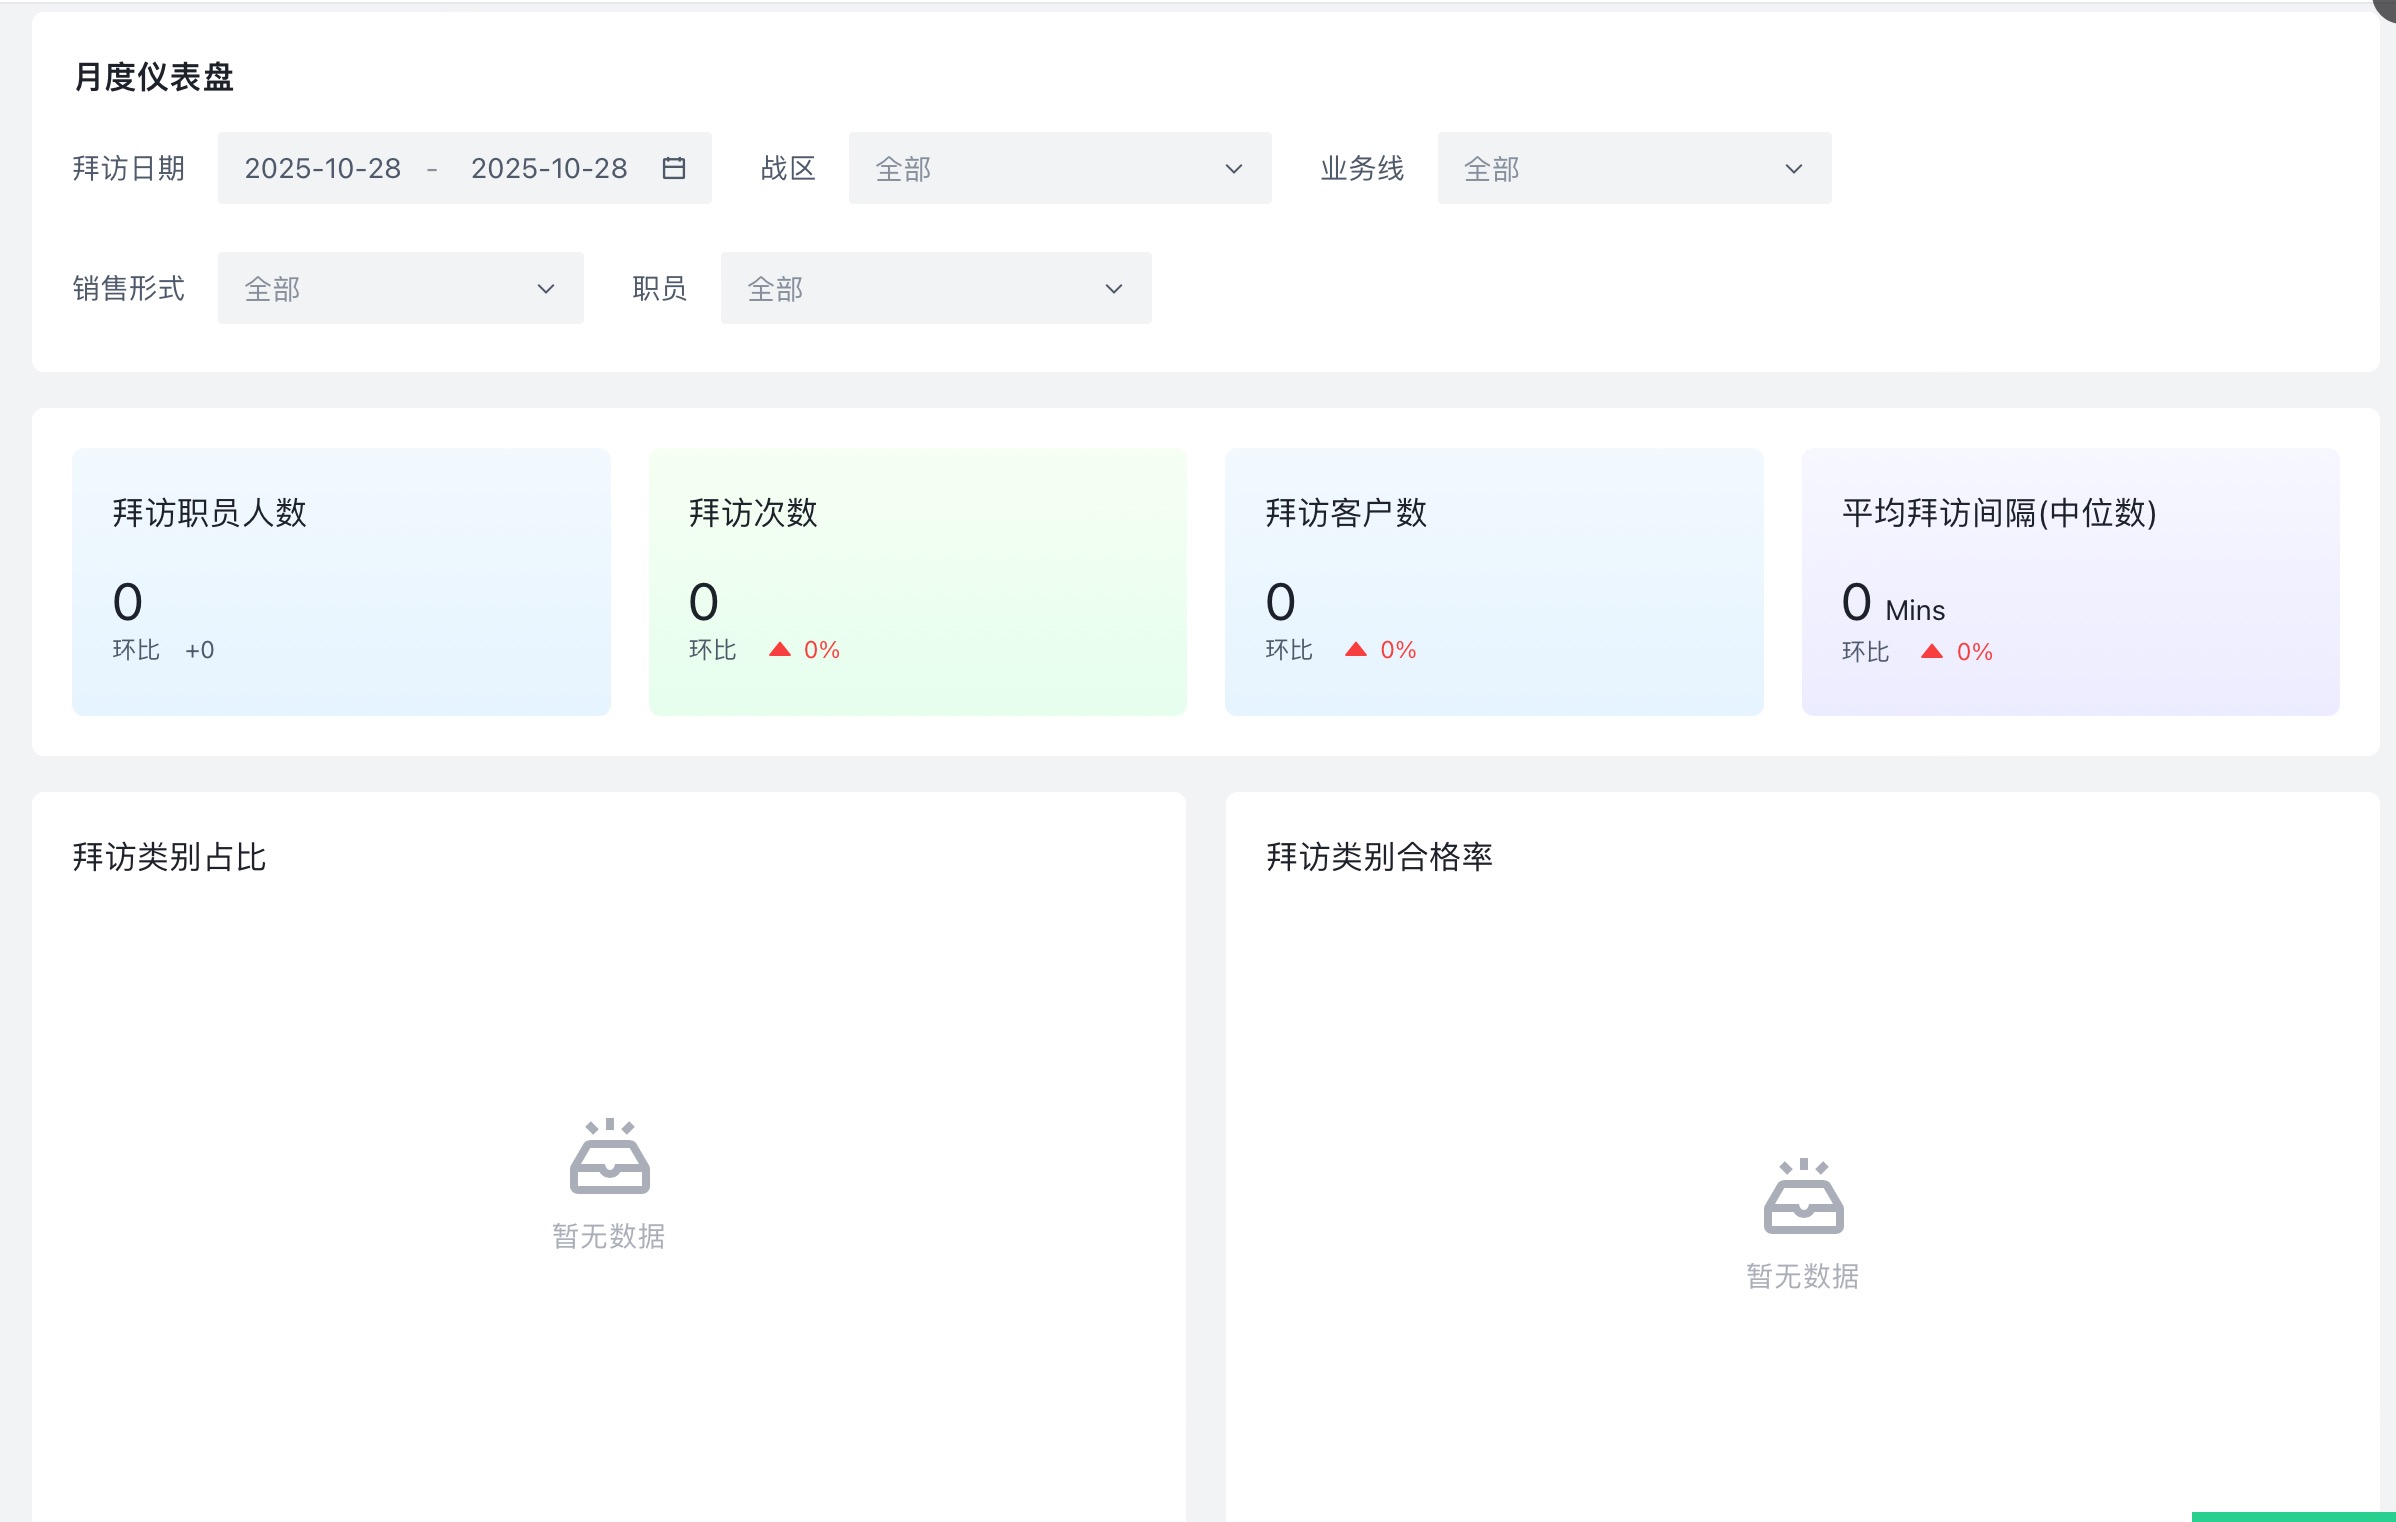
Task: Click the 拜访职员人数 stat card
Action: click(x=340, y=580)
